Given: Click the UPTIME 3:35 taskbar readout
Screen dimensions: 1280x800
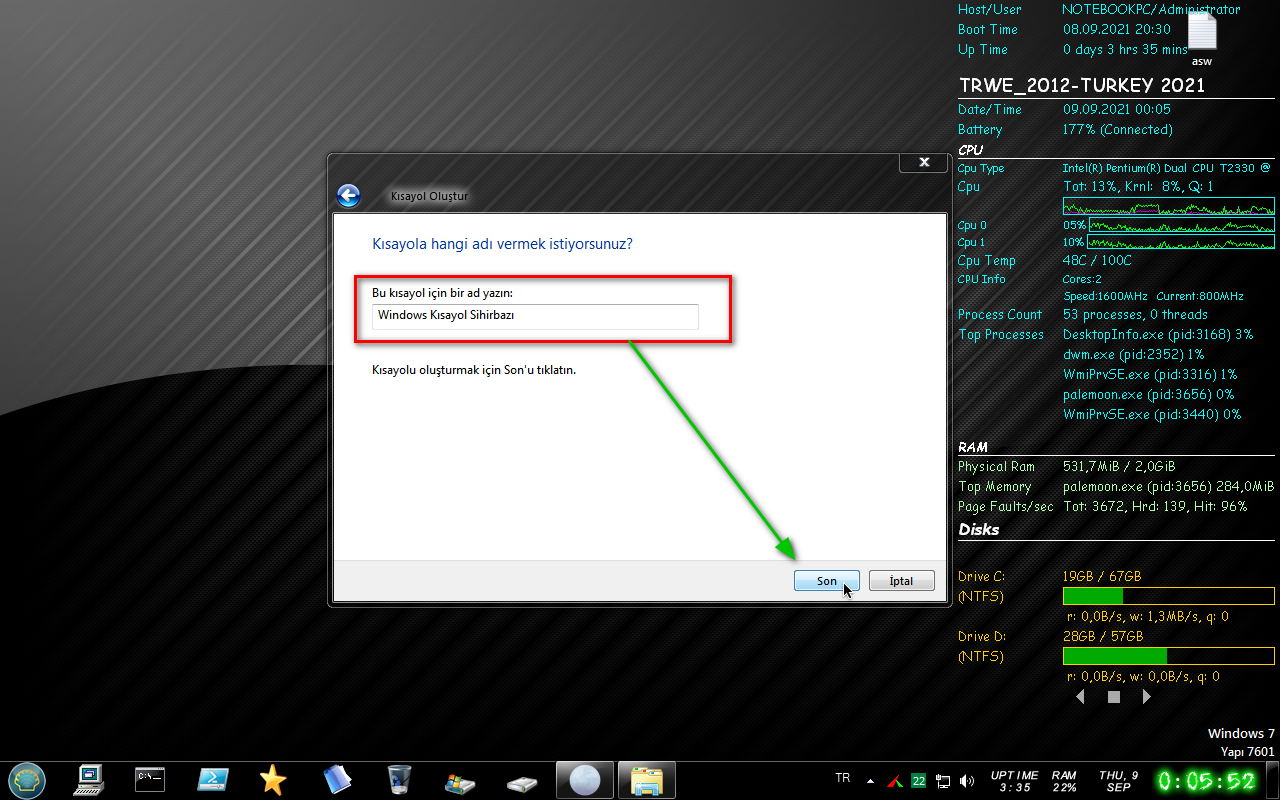Looking at the screenshot, I should pyautogui.click(x=1014, y=781).
